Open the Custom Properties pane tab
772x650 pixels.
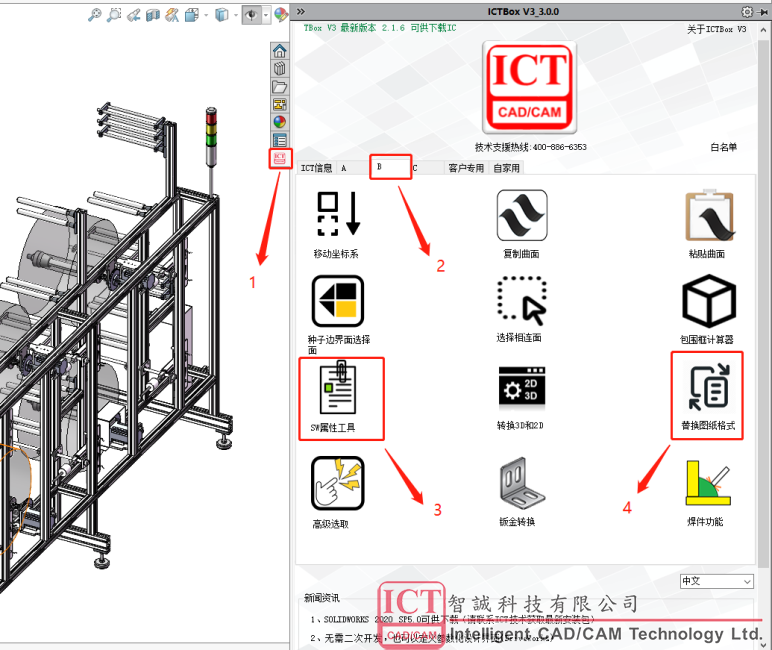point(280,140)
